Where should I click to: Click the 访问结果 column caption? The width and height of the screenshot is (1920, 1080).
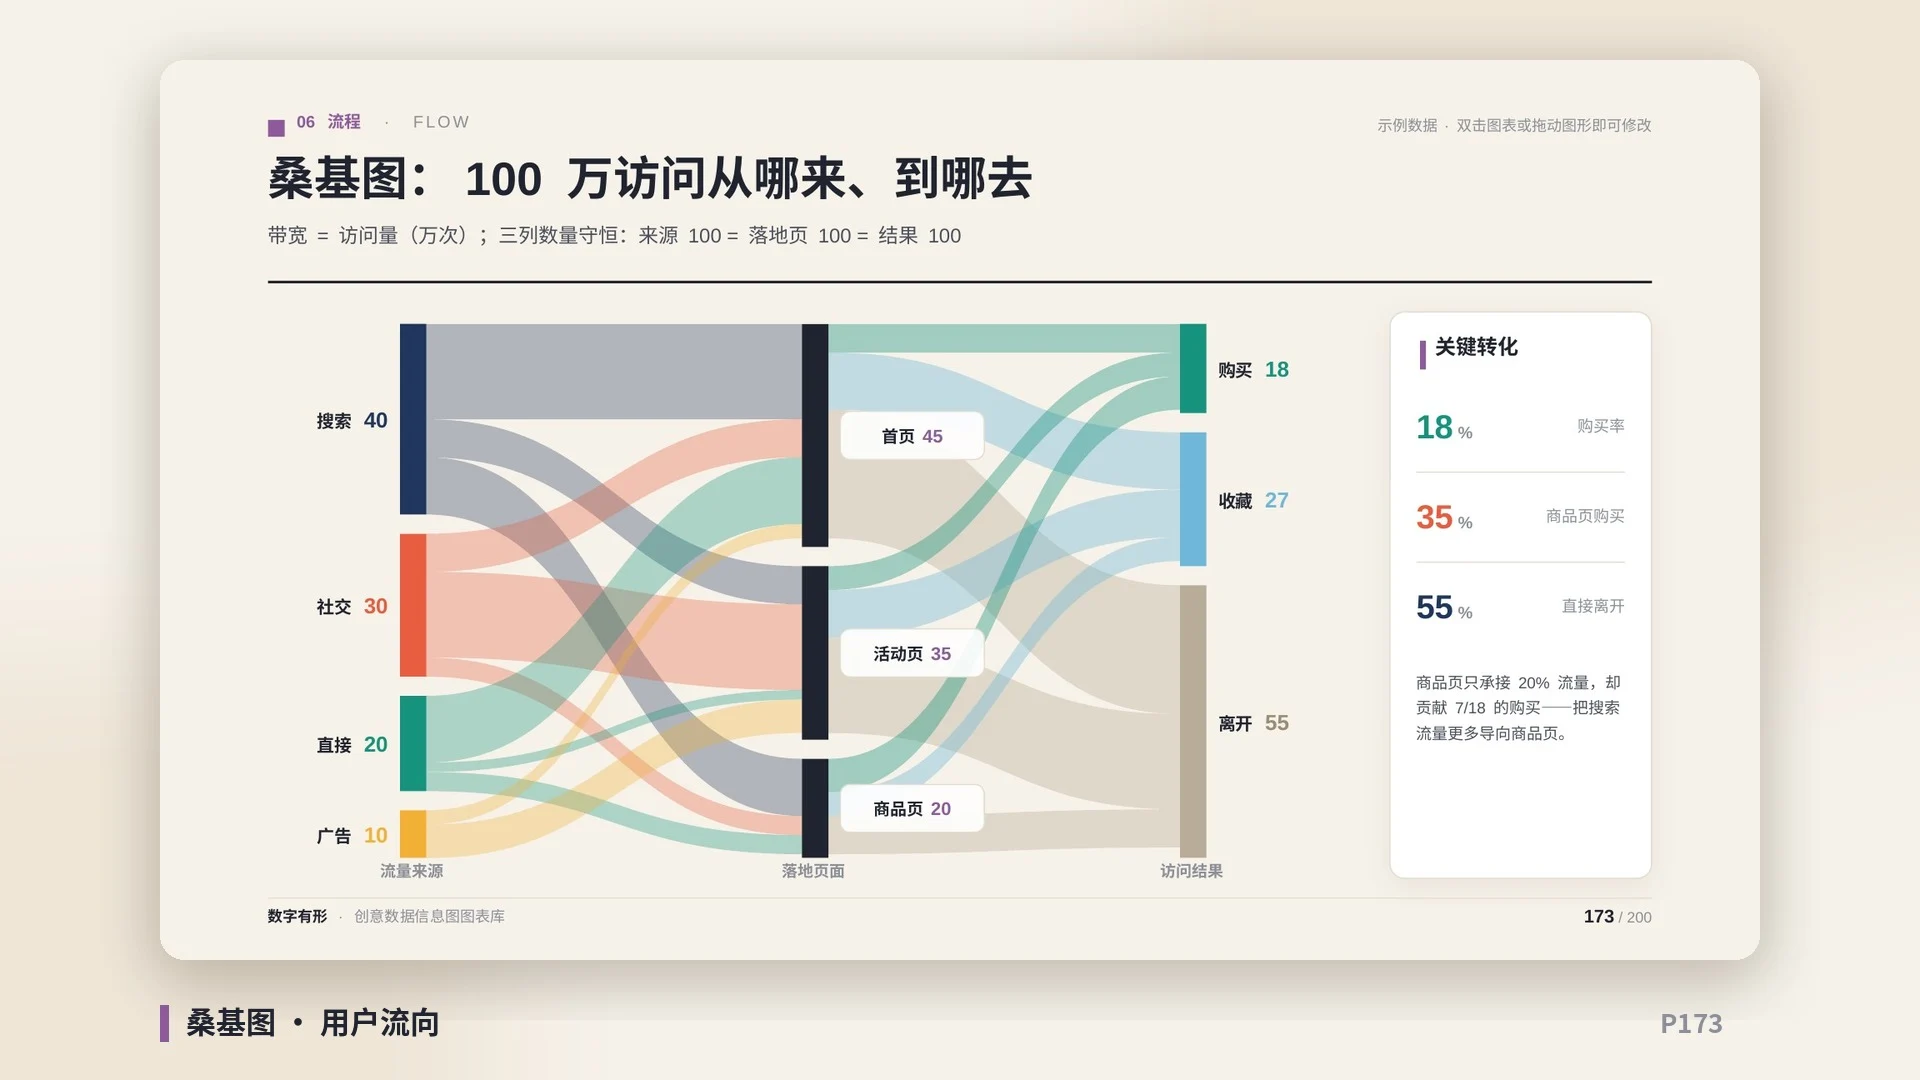(x=1192, y=871)
